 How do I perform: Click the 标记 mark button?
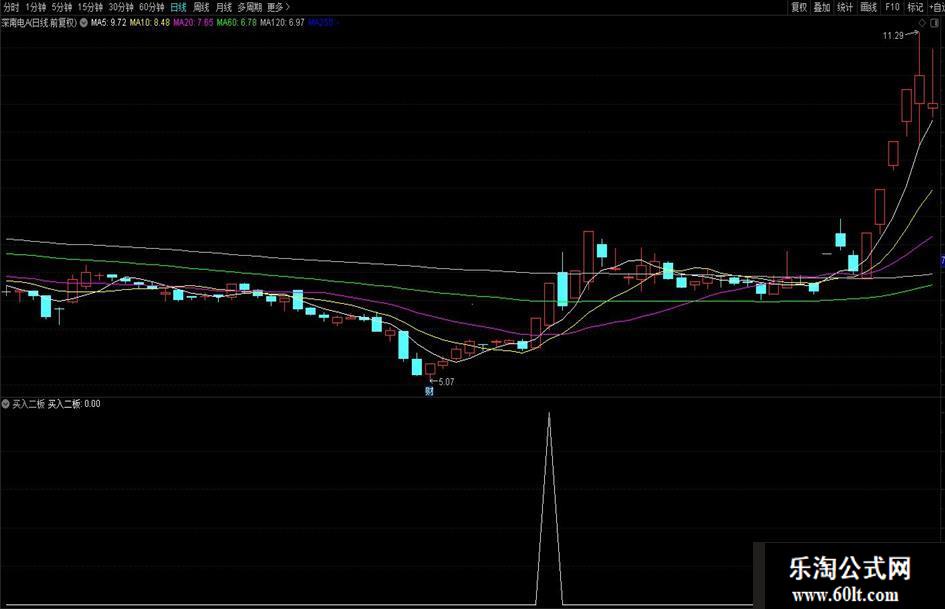pyautogui.click(x=915, y=7)
